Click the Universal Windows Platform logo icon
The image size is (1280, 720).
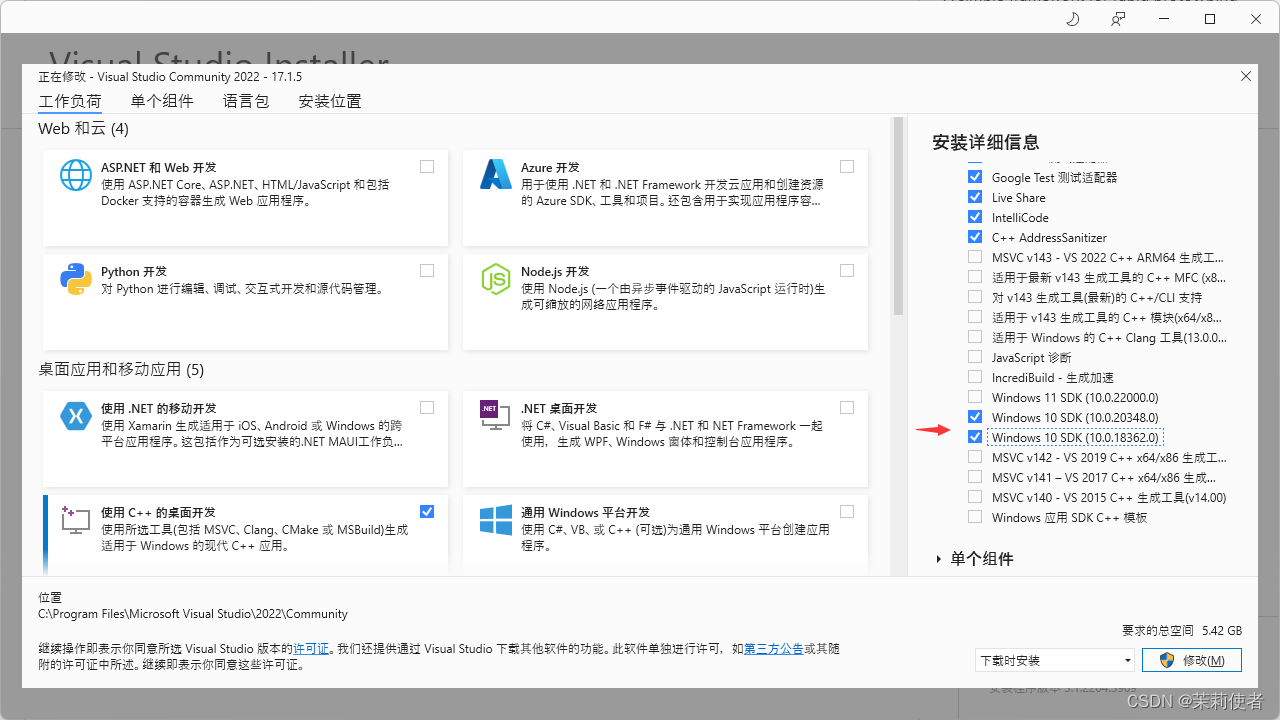[496, 520]
